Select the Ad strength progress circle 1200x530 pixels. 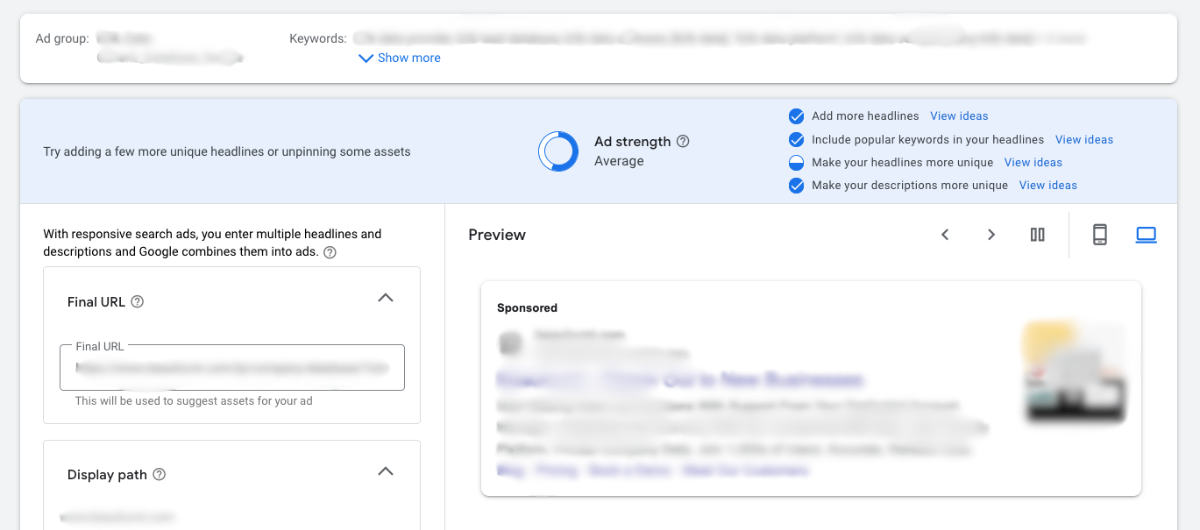point(558,152)
